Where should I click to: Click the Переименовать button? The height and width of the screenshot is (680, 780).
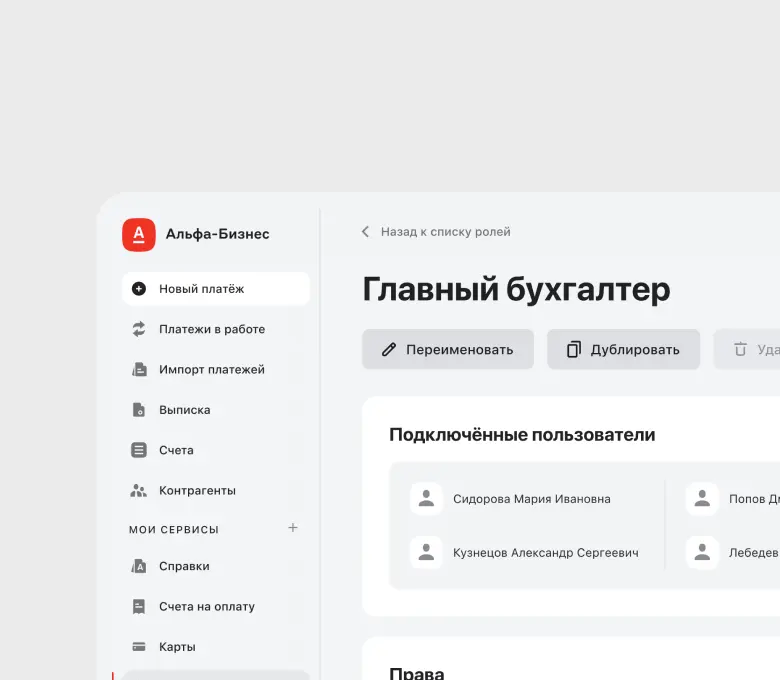tap(448, 349)
